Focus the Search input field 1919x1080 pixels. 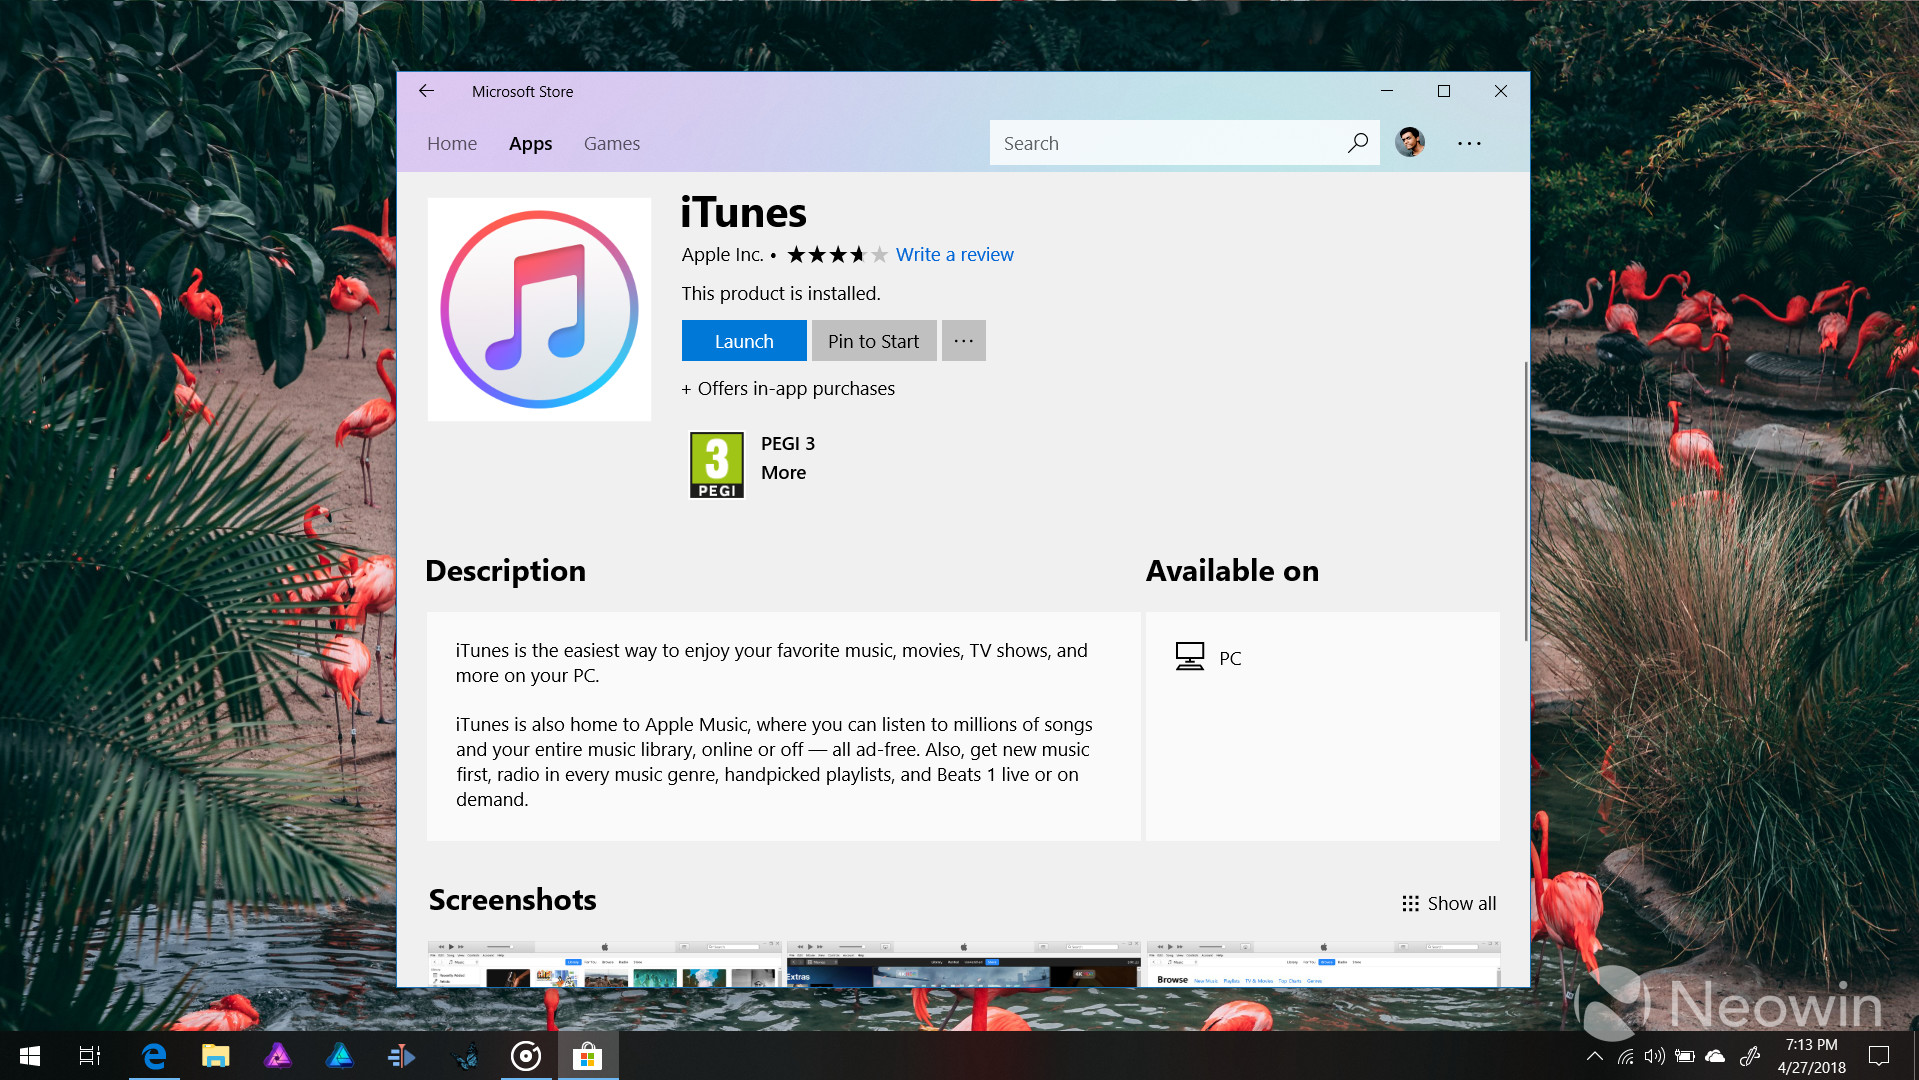[x=1165, y=143]
